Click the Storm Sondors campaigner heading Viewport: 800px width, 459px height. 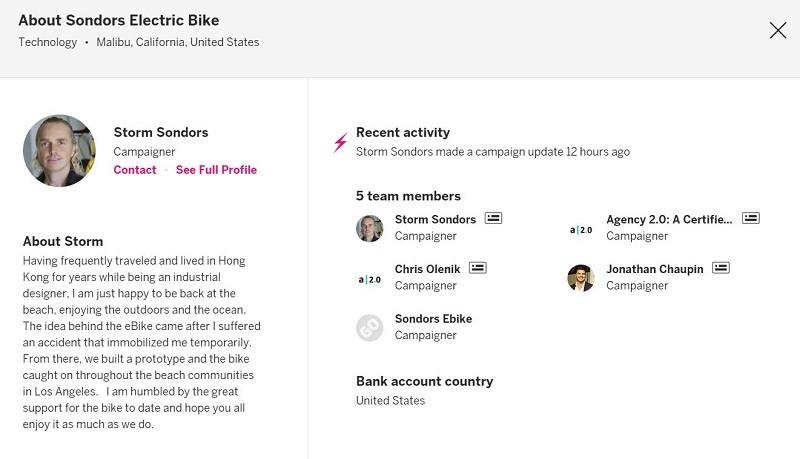tap(161, 132)
